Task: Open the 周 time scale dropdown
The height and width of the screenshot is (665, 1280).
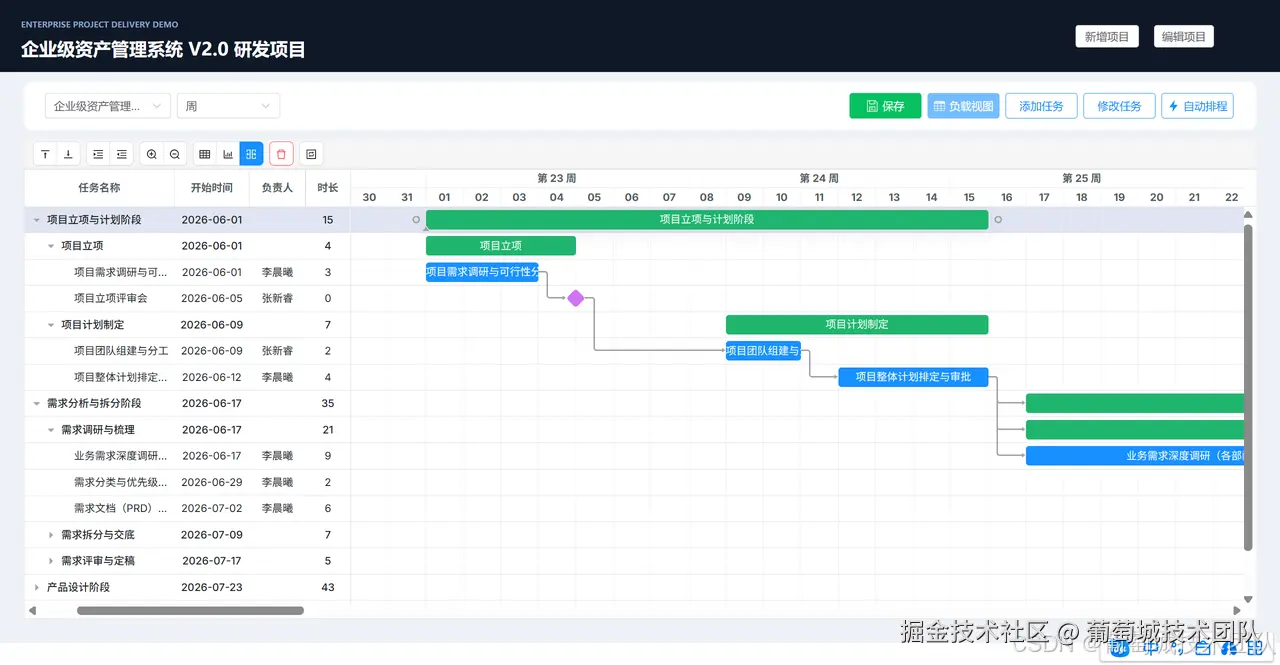Action: 228,106
